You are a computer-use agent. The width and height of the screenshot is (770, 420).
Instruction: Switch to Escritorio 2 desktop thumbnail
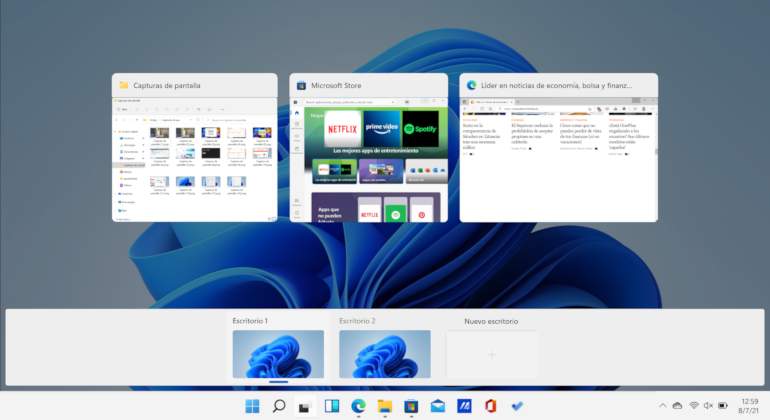(x=385, y=354)
